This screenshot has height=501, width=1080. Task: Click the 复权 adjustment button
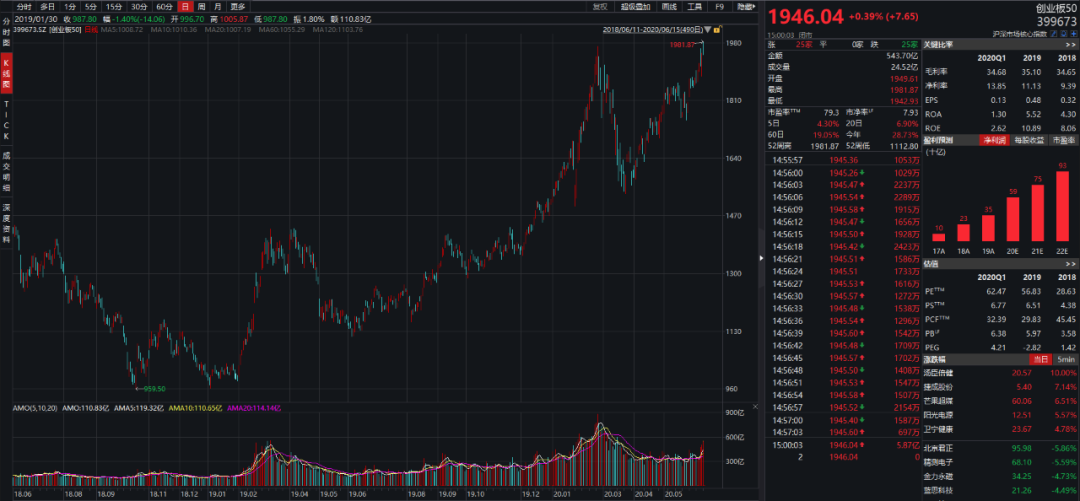[600, 6]
